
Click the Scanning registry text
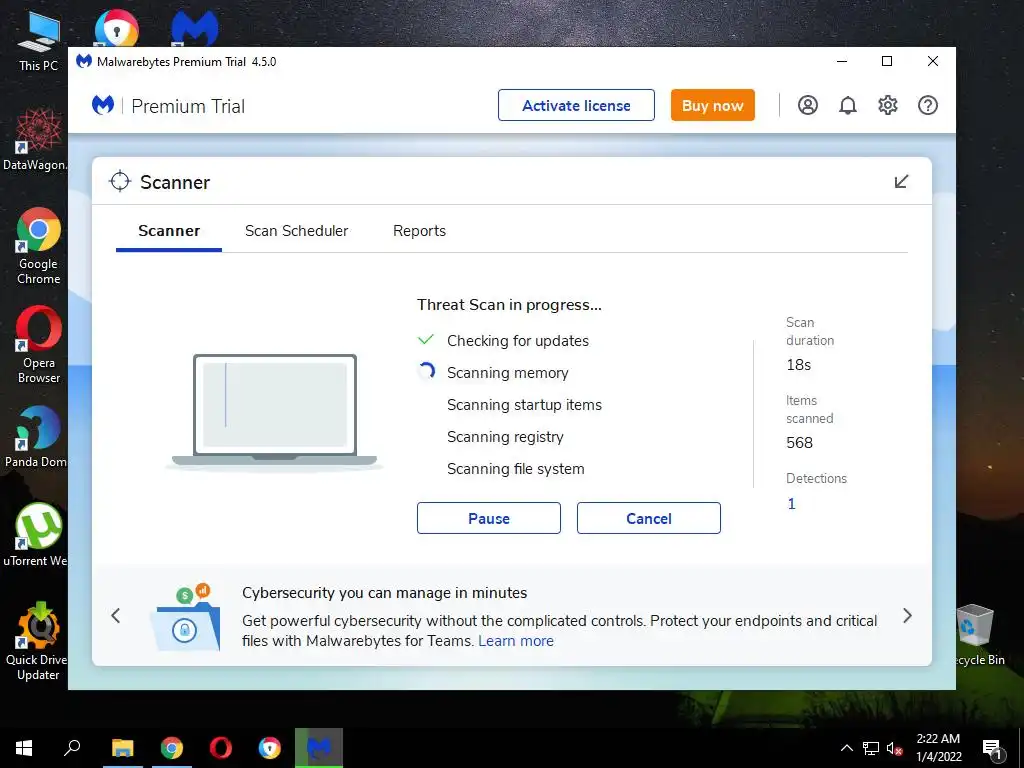pos(505,437)
